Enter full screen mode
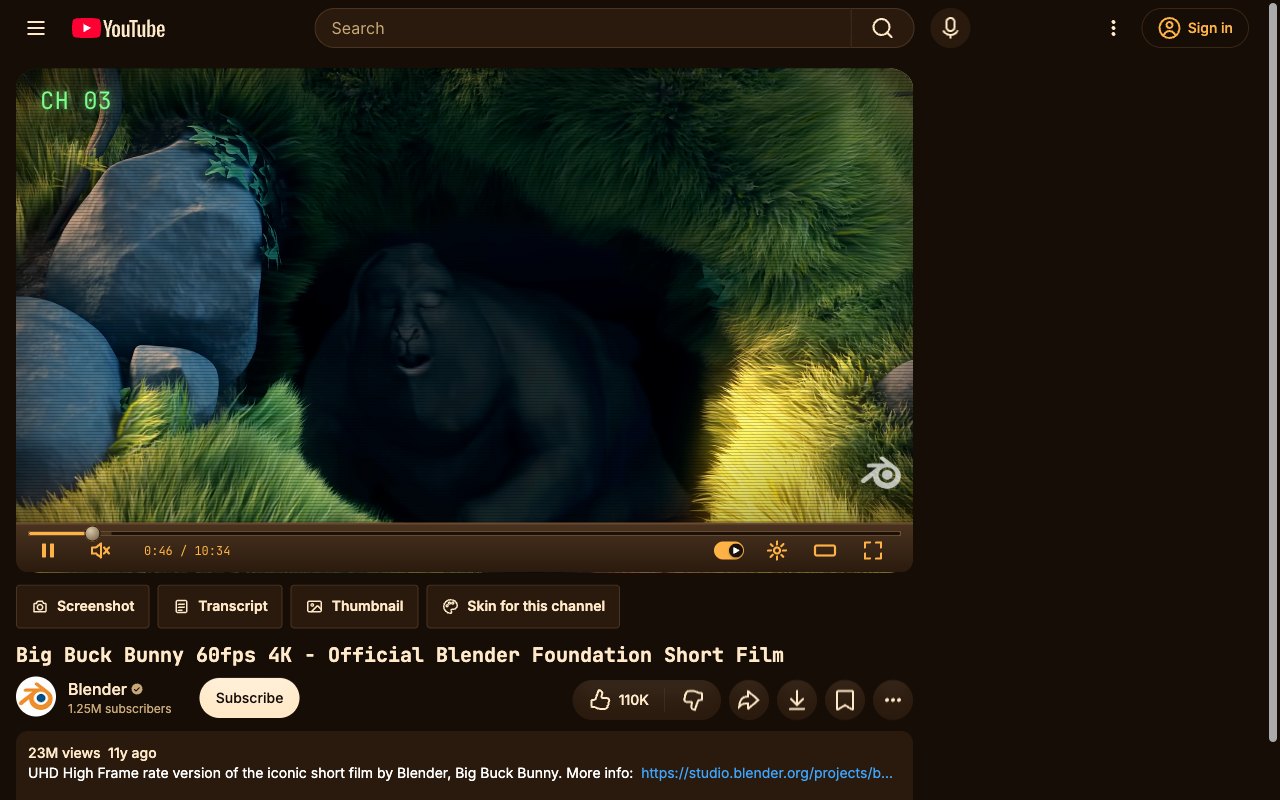The height and width of the screenshot is (800, 1280). (x=873, y=550)
